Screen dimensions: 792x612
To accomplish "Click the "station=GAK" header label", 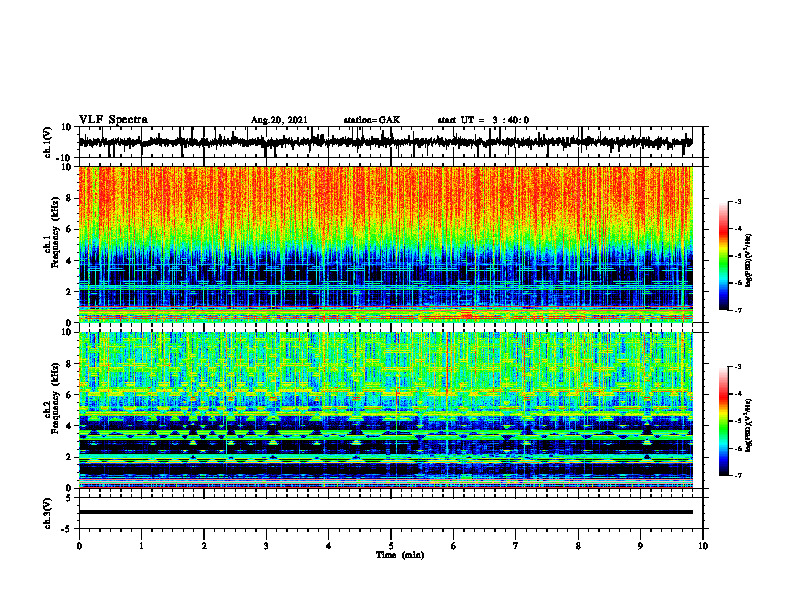I will 372,120.
